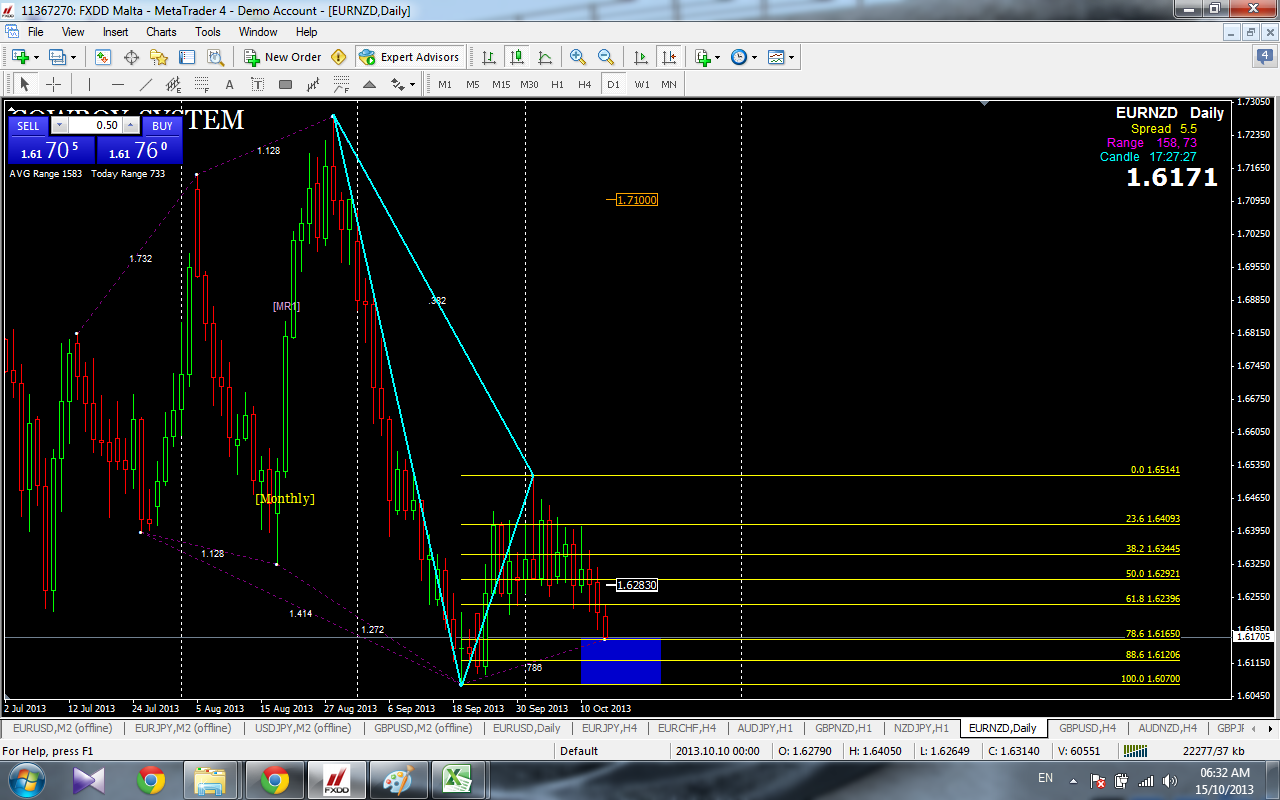This screenshot has width=1280, height=800.
Task: Select the Trendline drawing tool
Action: click(x=146, y=84)
